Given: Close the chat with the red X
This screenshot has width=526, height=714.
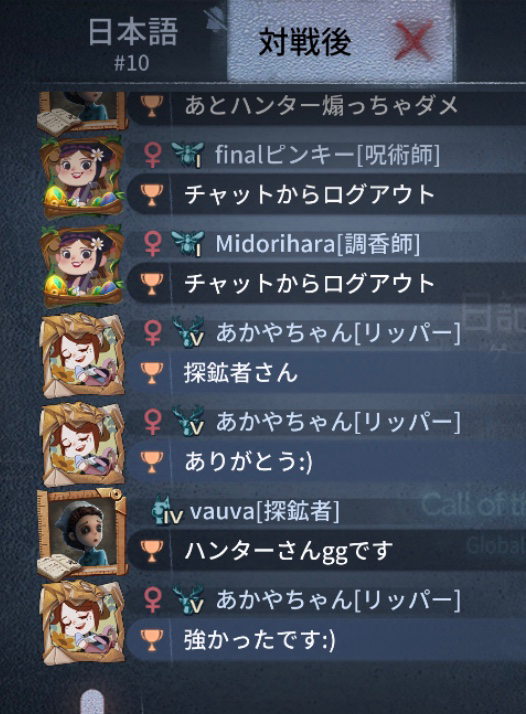Looking at the screenshot, I should coord(414,40).
